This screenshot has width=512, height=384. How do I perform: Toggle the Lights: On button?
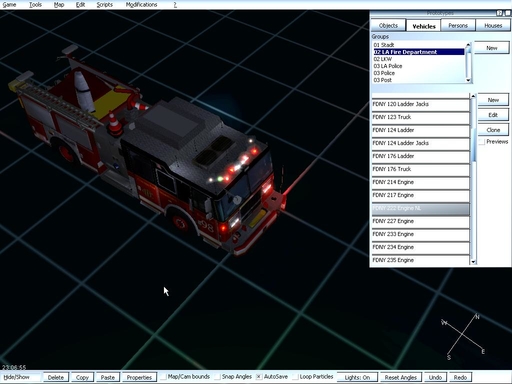point(357,377)
